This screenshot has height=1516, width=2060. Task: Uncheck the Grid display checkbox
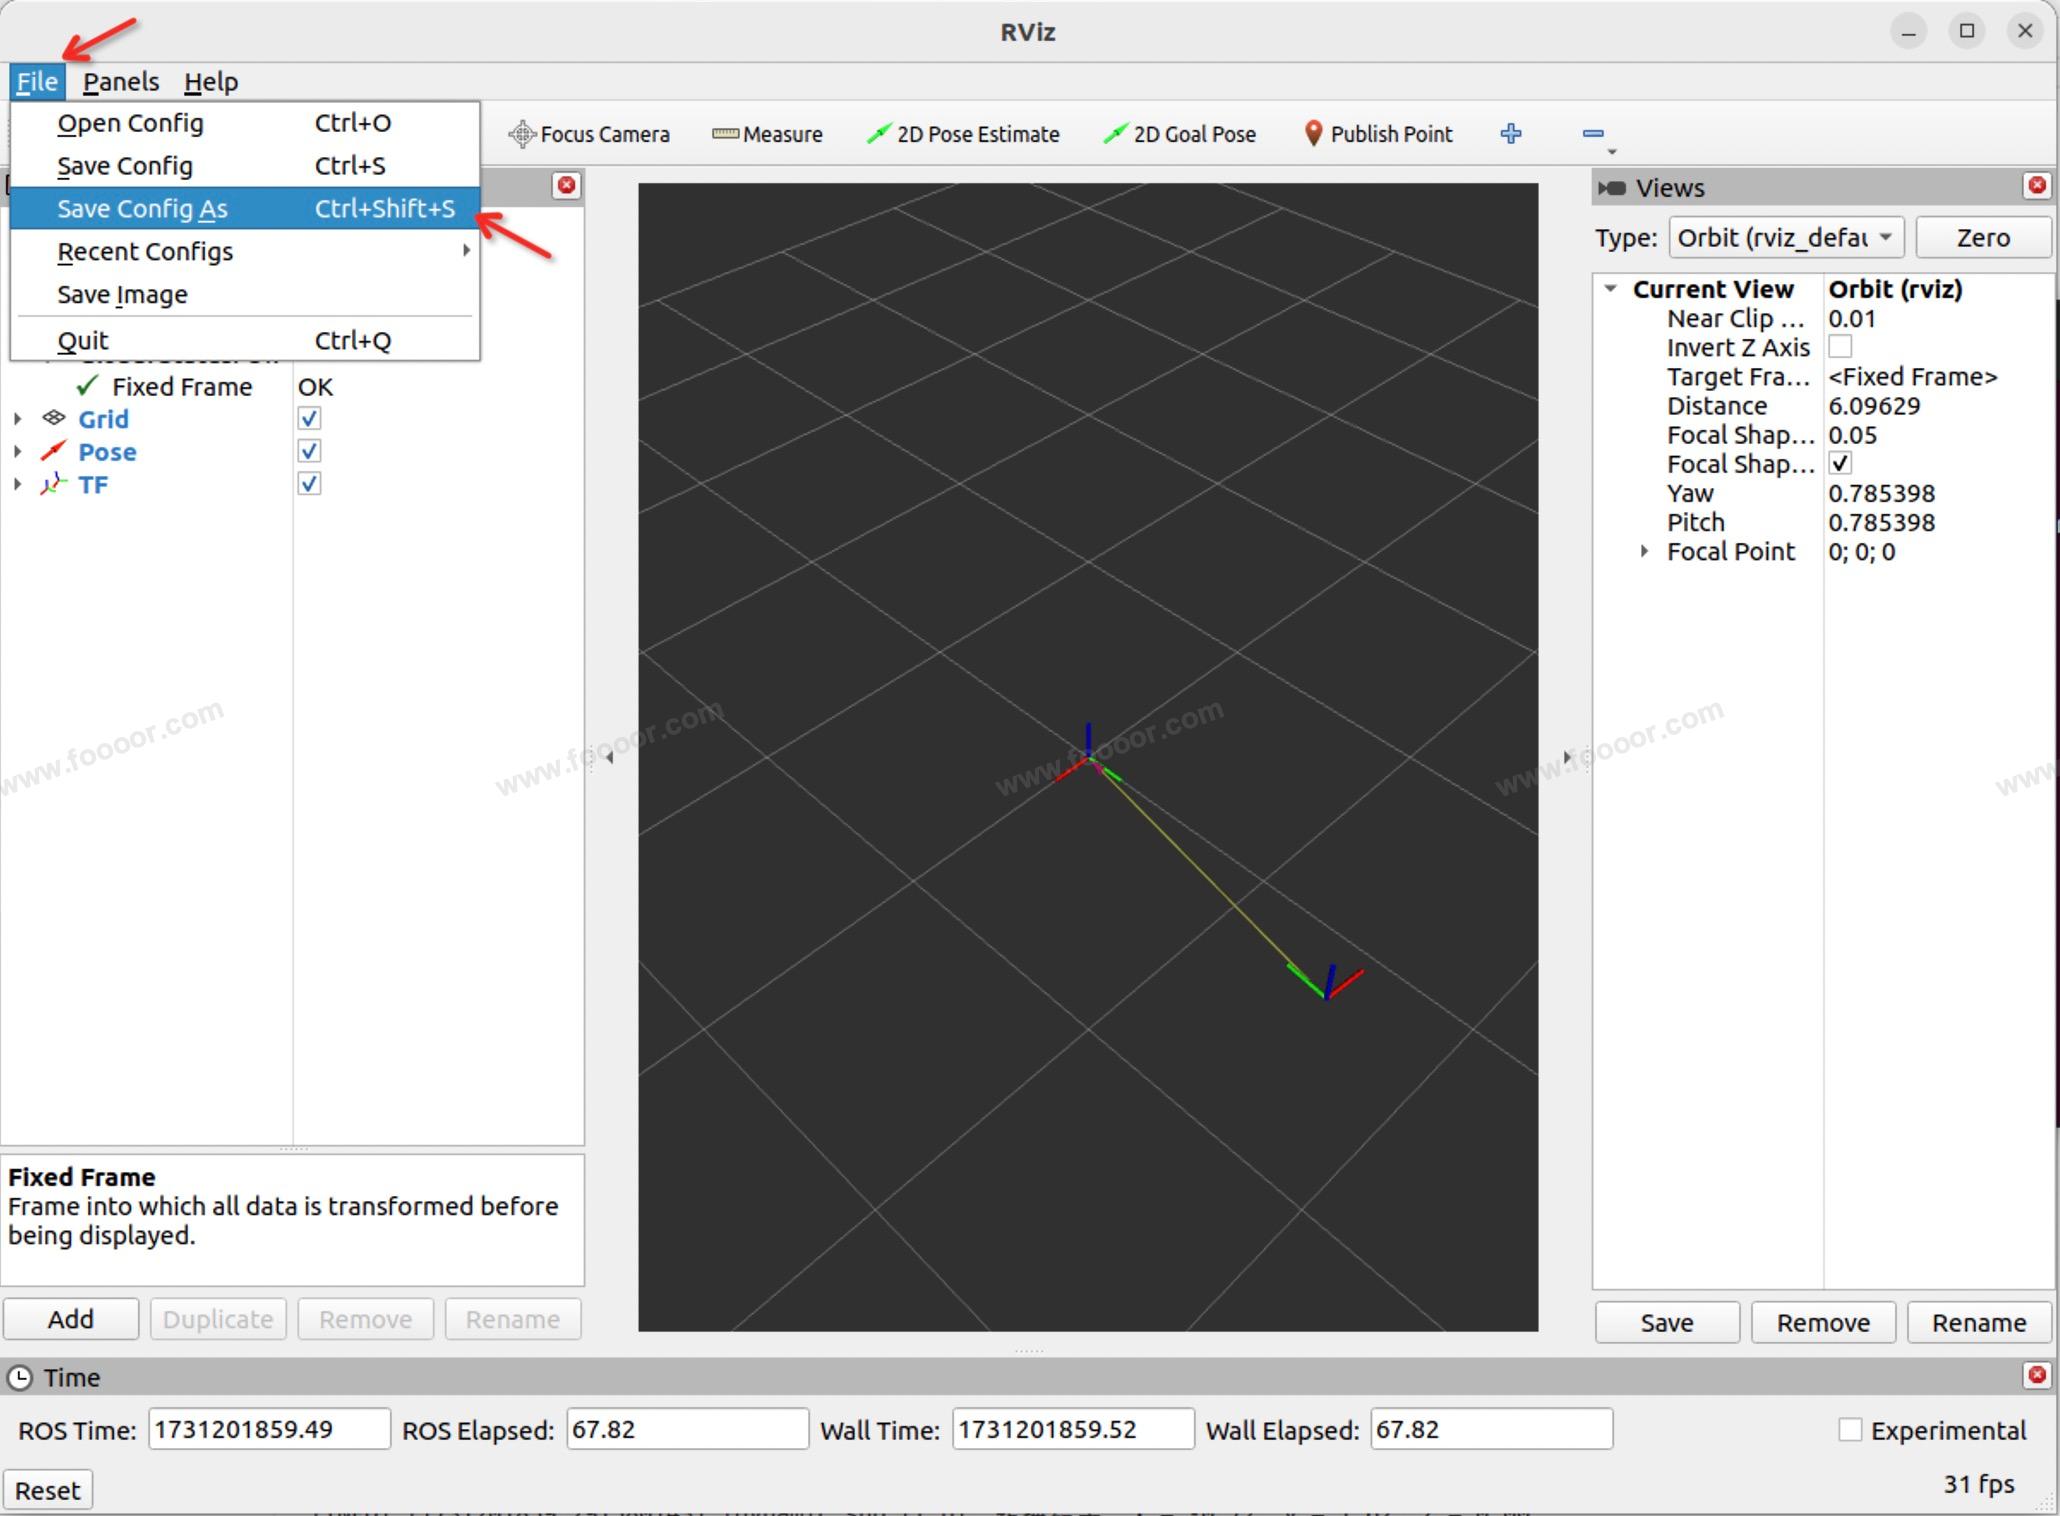pos(309,419)
